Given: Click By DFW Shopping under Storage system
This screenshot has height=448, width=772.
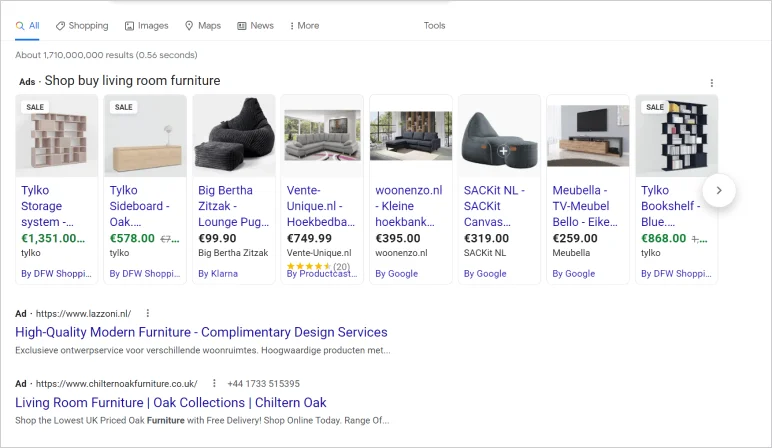Looking at the screenshot, I should tap(56, 274).
